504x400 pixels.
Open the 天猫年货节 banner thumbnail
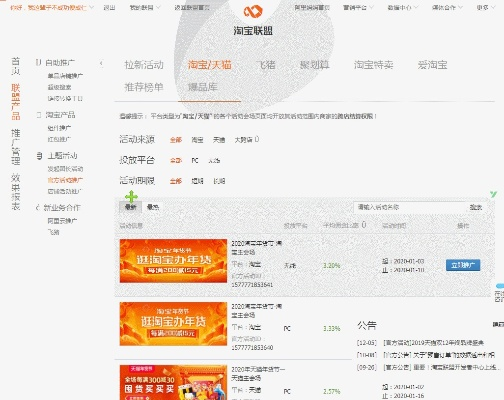coord(173,382)
